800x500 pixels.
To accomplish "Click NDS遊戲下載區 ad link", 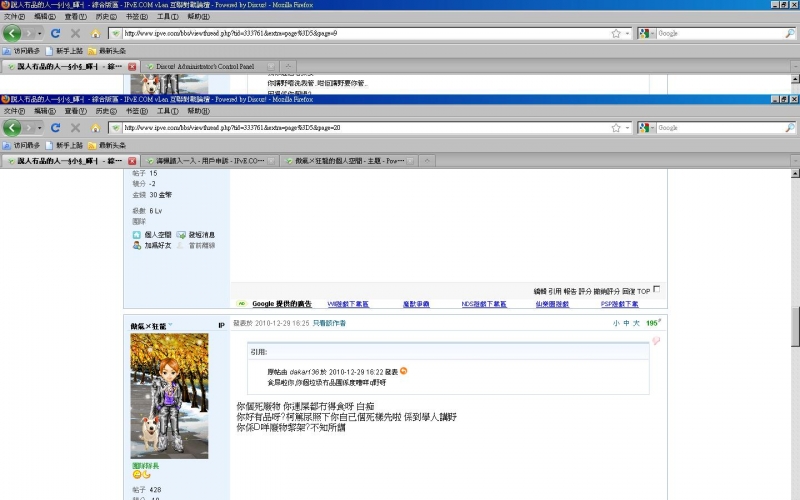I will coord(485,303).
